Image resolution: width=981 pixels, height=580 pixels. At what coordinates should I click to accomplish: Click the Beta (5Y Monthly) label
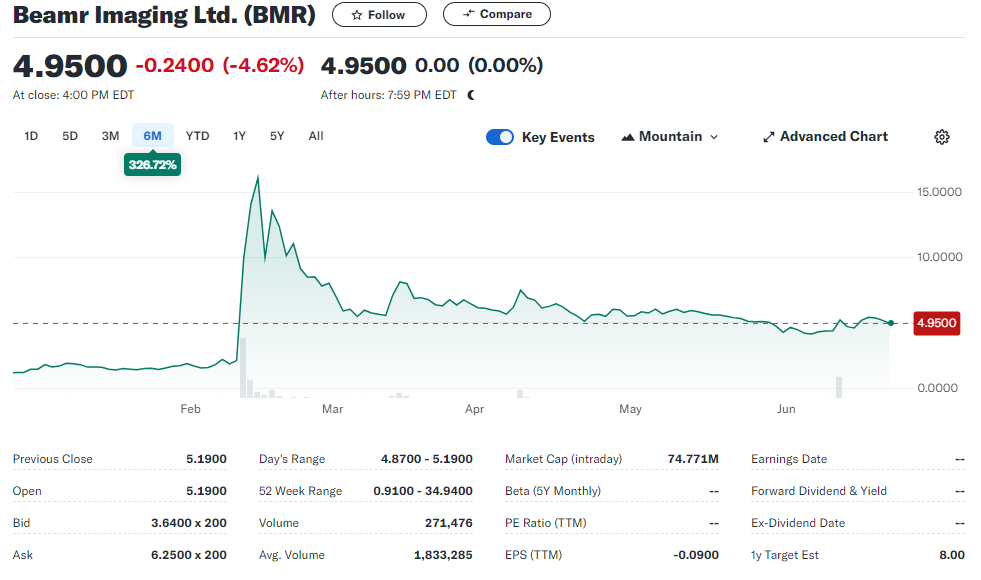click(552, 491)
